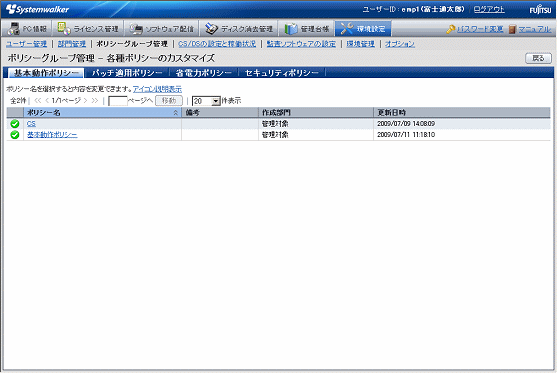Open the ソフトウェア配信 toolbar tab

[x=162, y=28]
